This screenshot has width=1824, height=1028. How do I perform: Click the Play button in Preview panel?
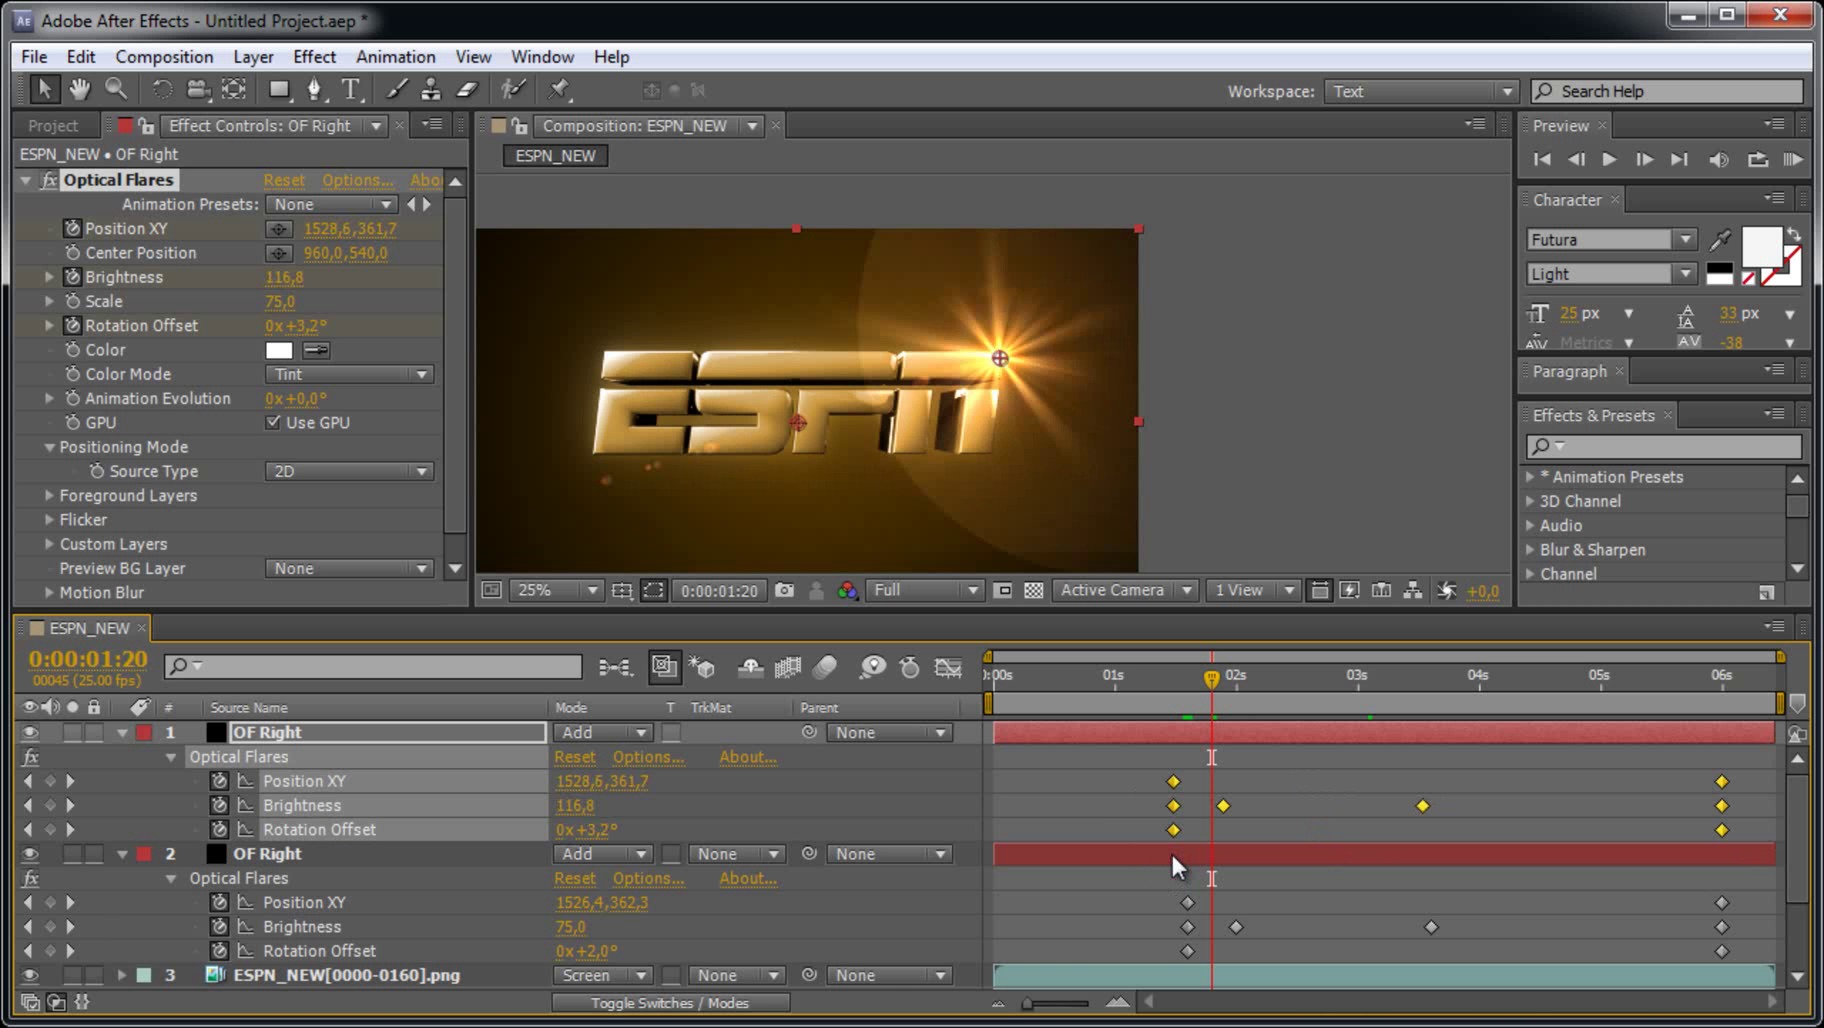[1609, 159]
